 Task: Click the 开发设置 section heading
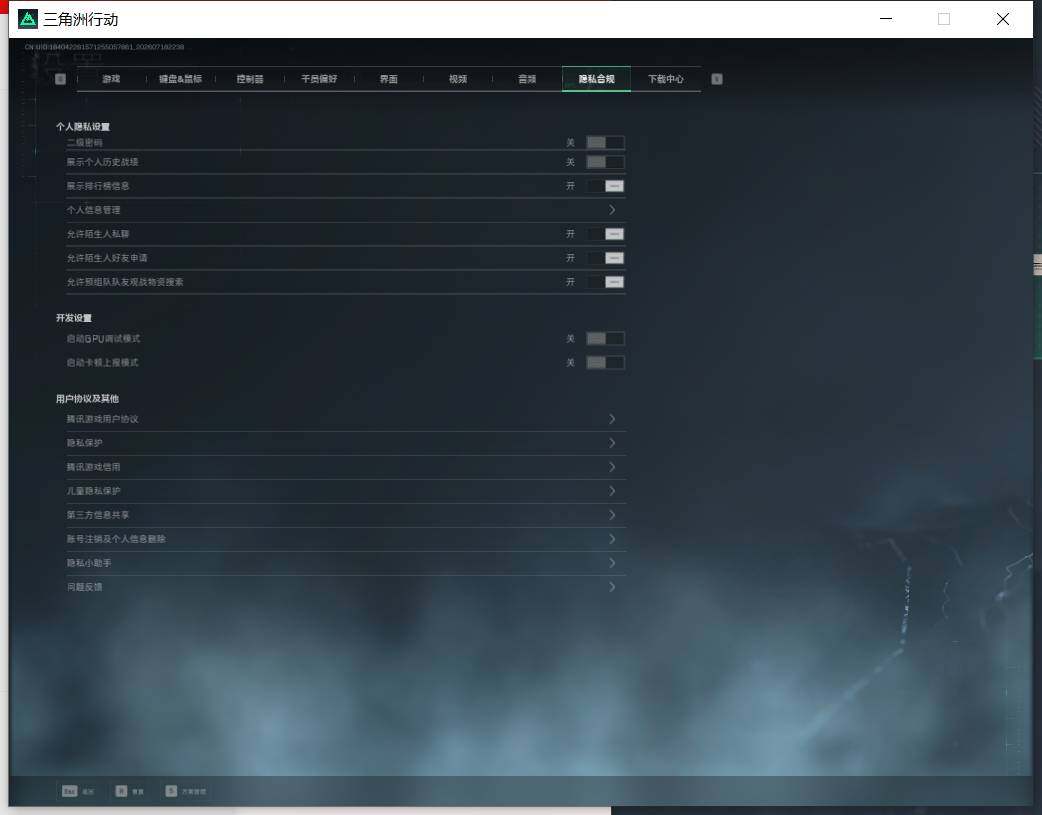tap(74, 318)
